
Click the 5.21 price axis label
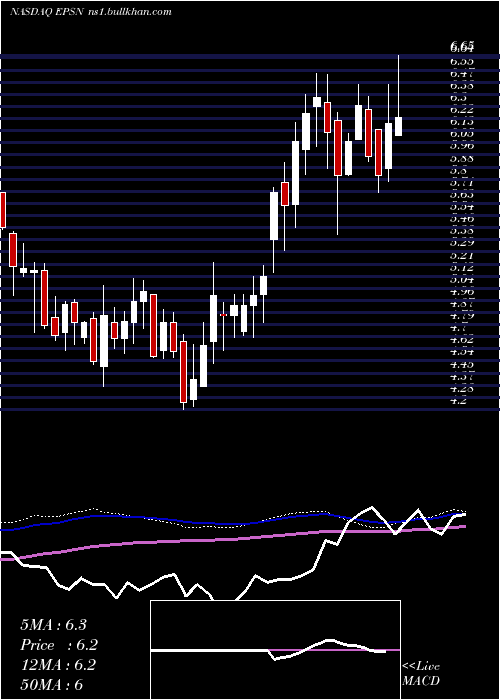462,256
